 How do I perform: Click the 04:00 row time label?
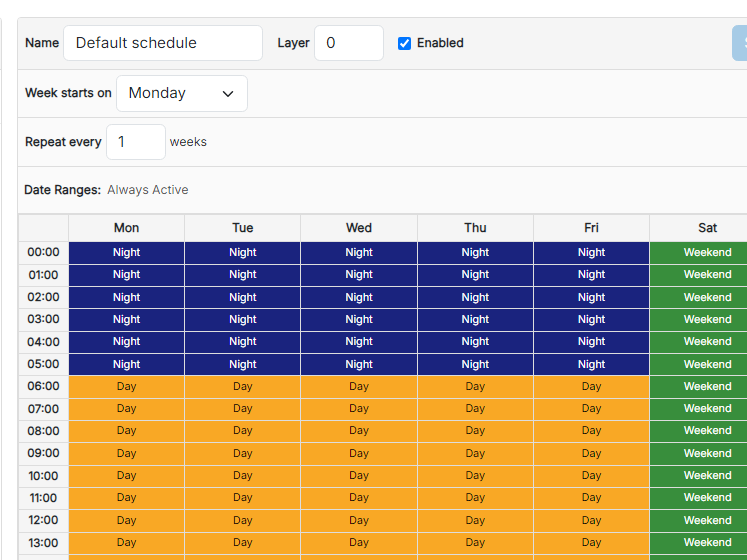point(43,342)
